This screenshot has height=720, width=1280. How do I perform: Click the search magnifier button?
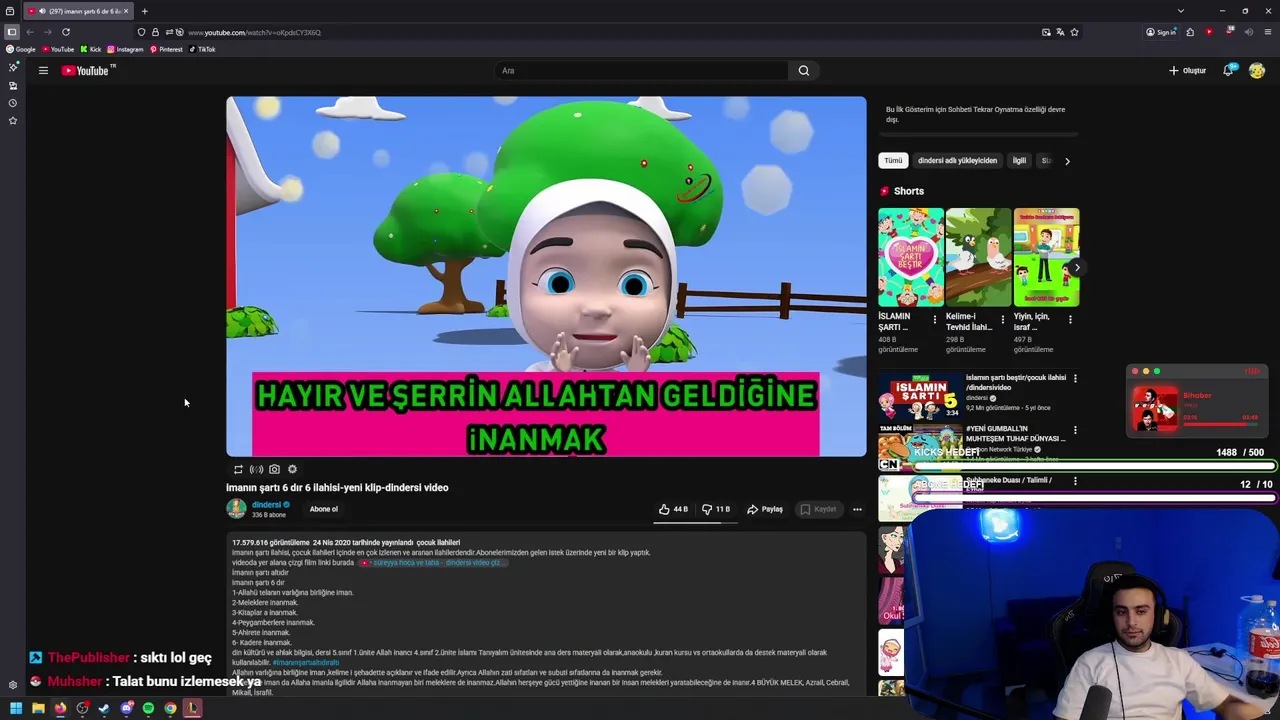coord(804,70)
